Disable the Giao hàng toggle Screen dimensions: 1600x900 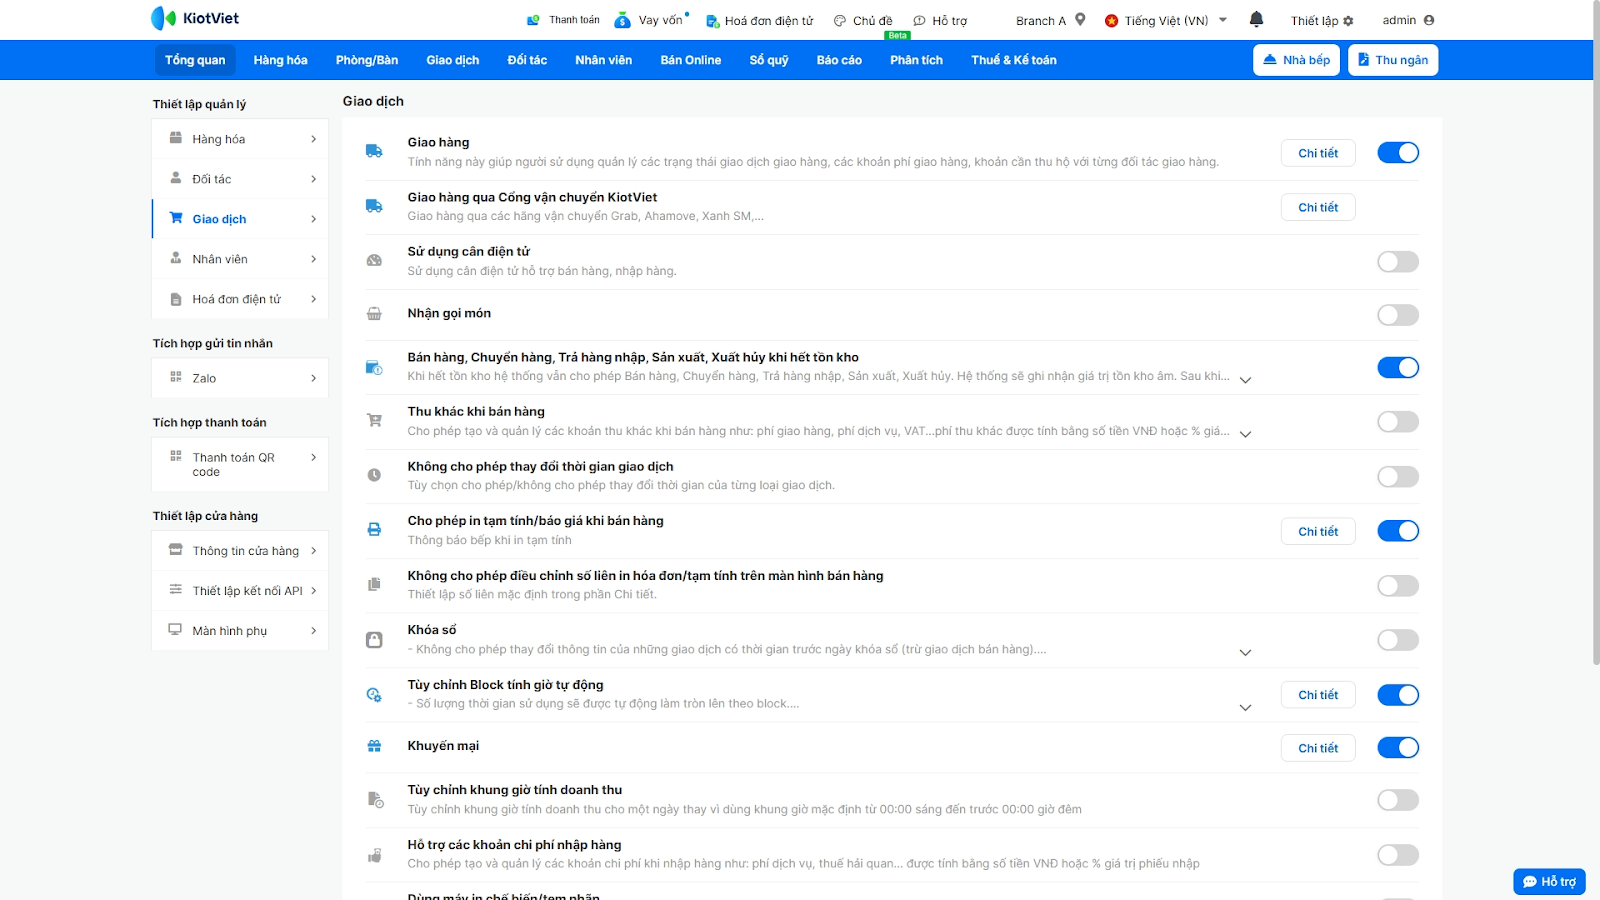(x=1397, y=153)
